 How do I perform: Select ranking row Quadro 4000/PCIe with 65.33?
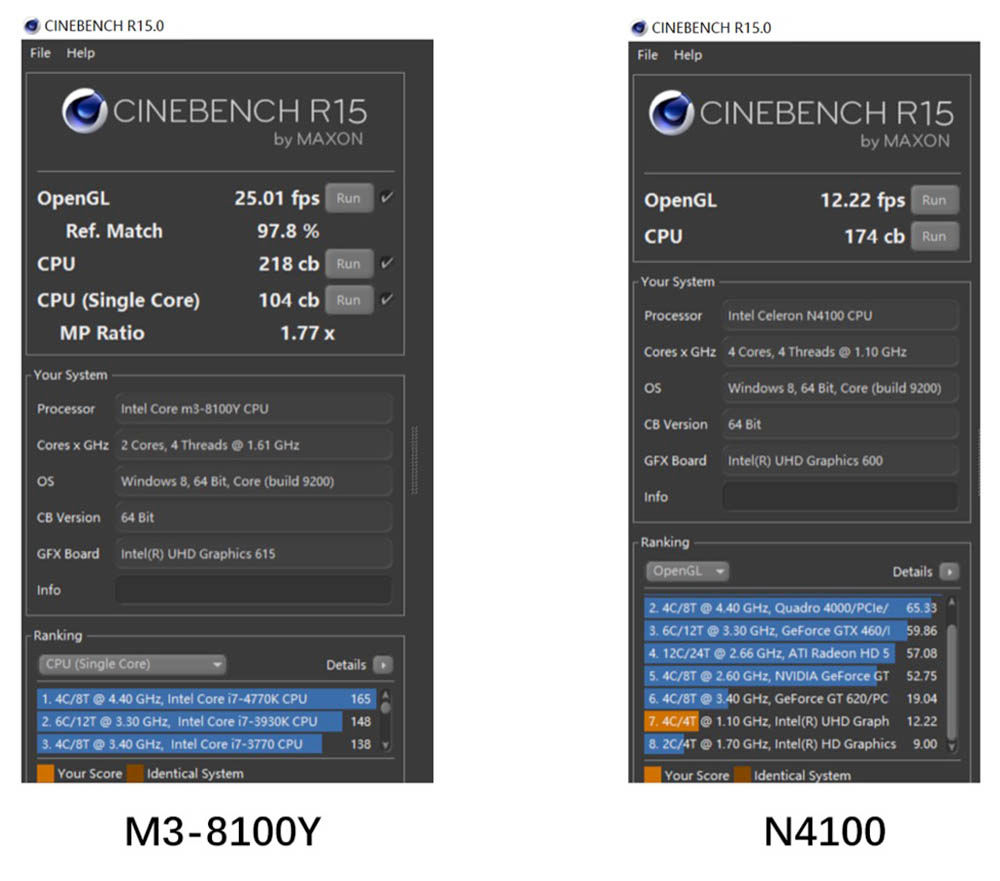[793, 608]
